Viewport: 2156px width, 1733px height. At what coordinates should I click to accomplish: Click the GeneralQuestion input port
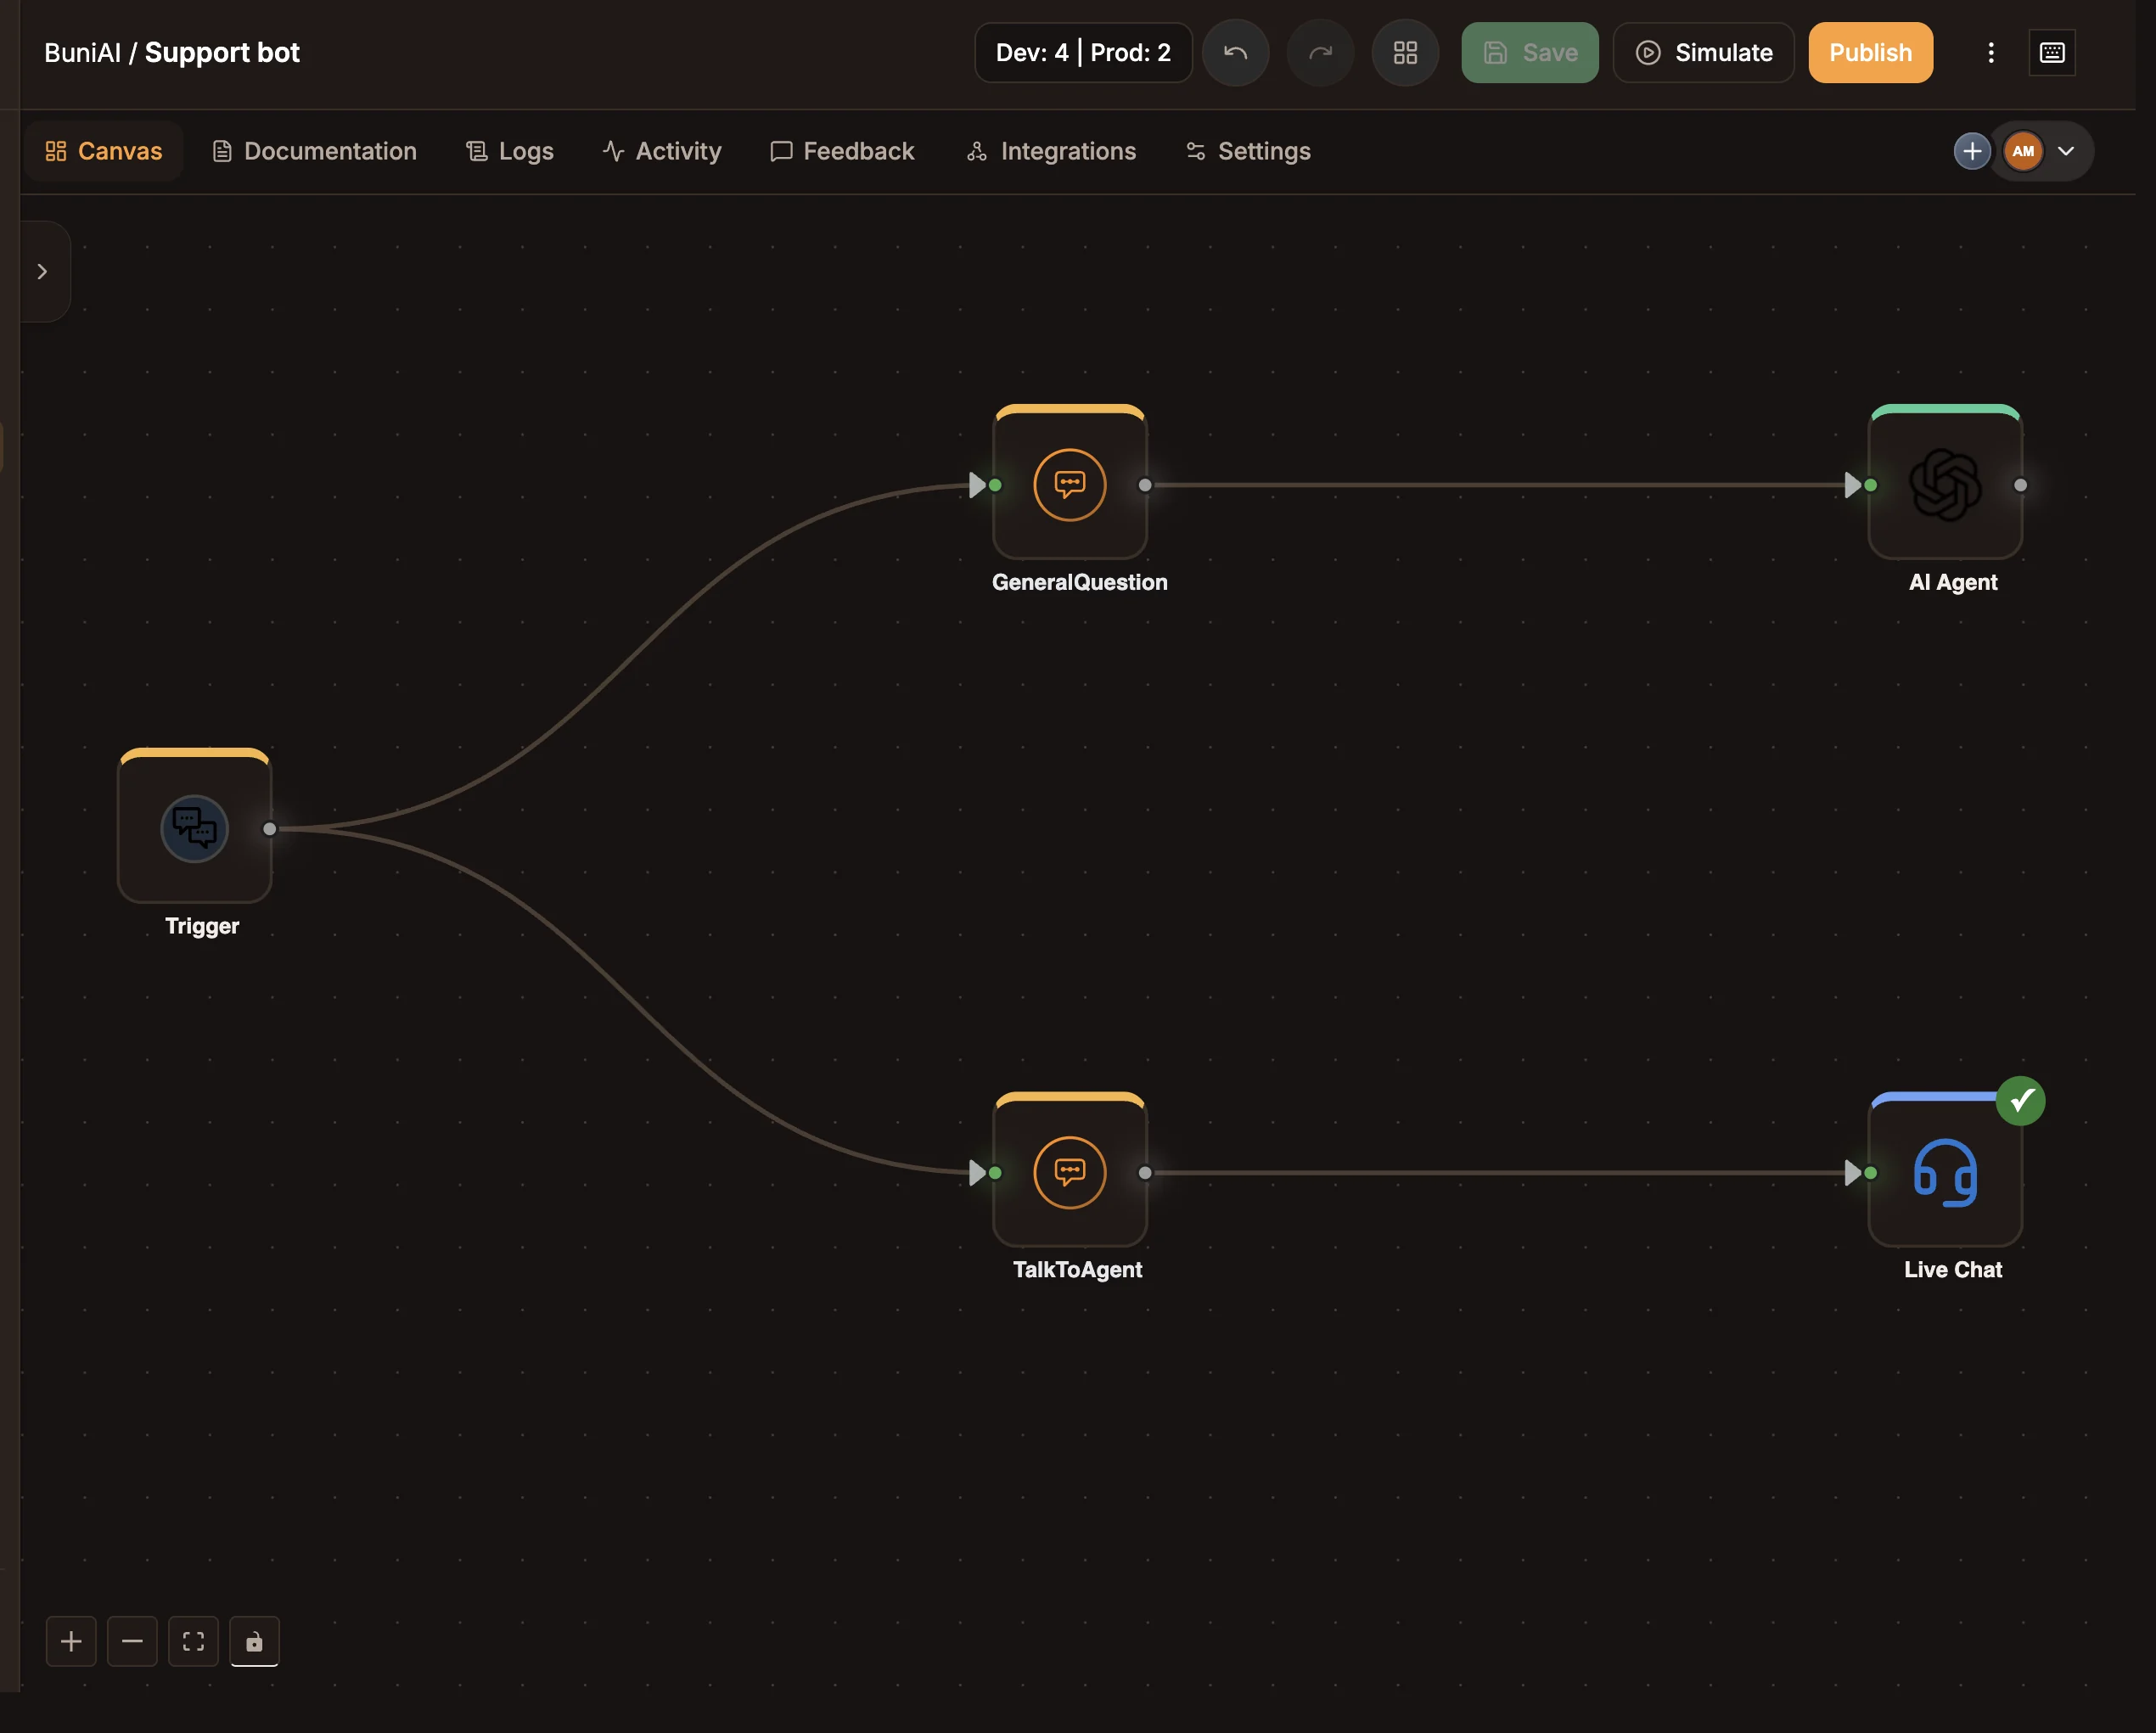click(994, 485)
